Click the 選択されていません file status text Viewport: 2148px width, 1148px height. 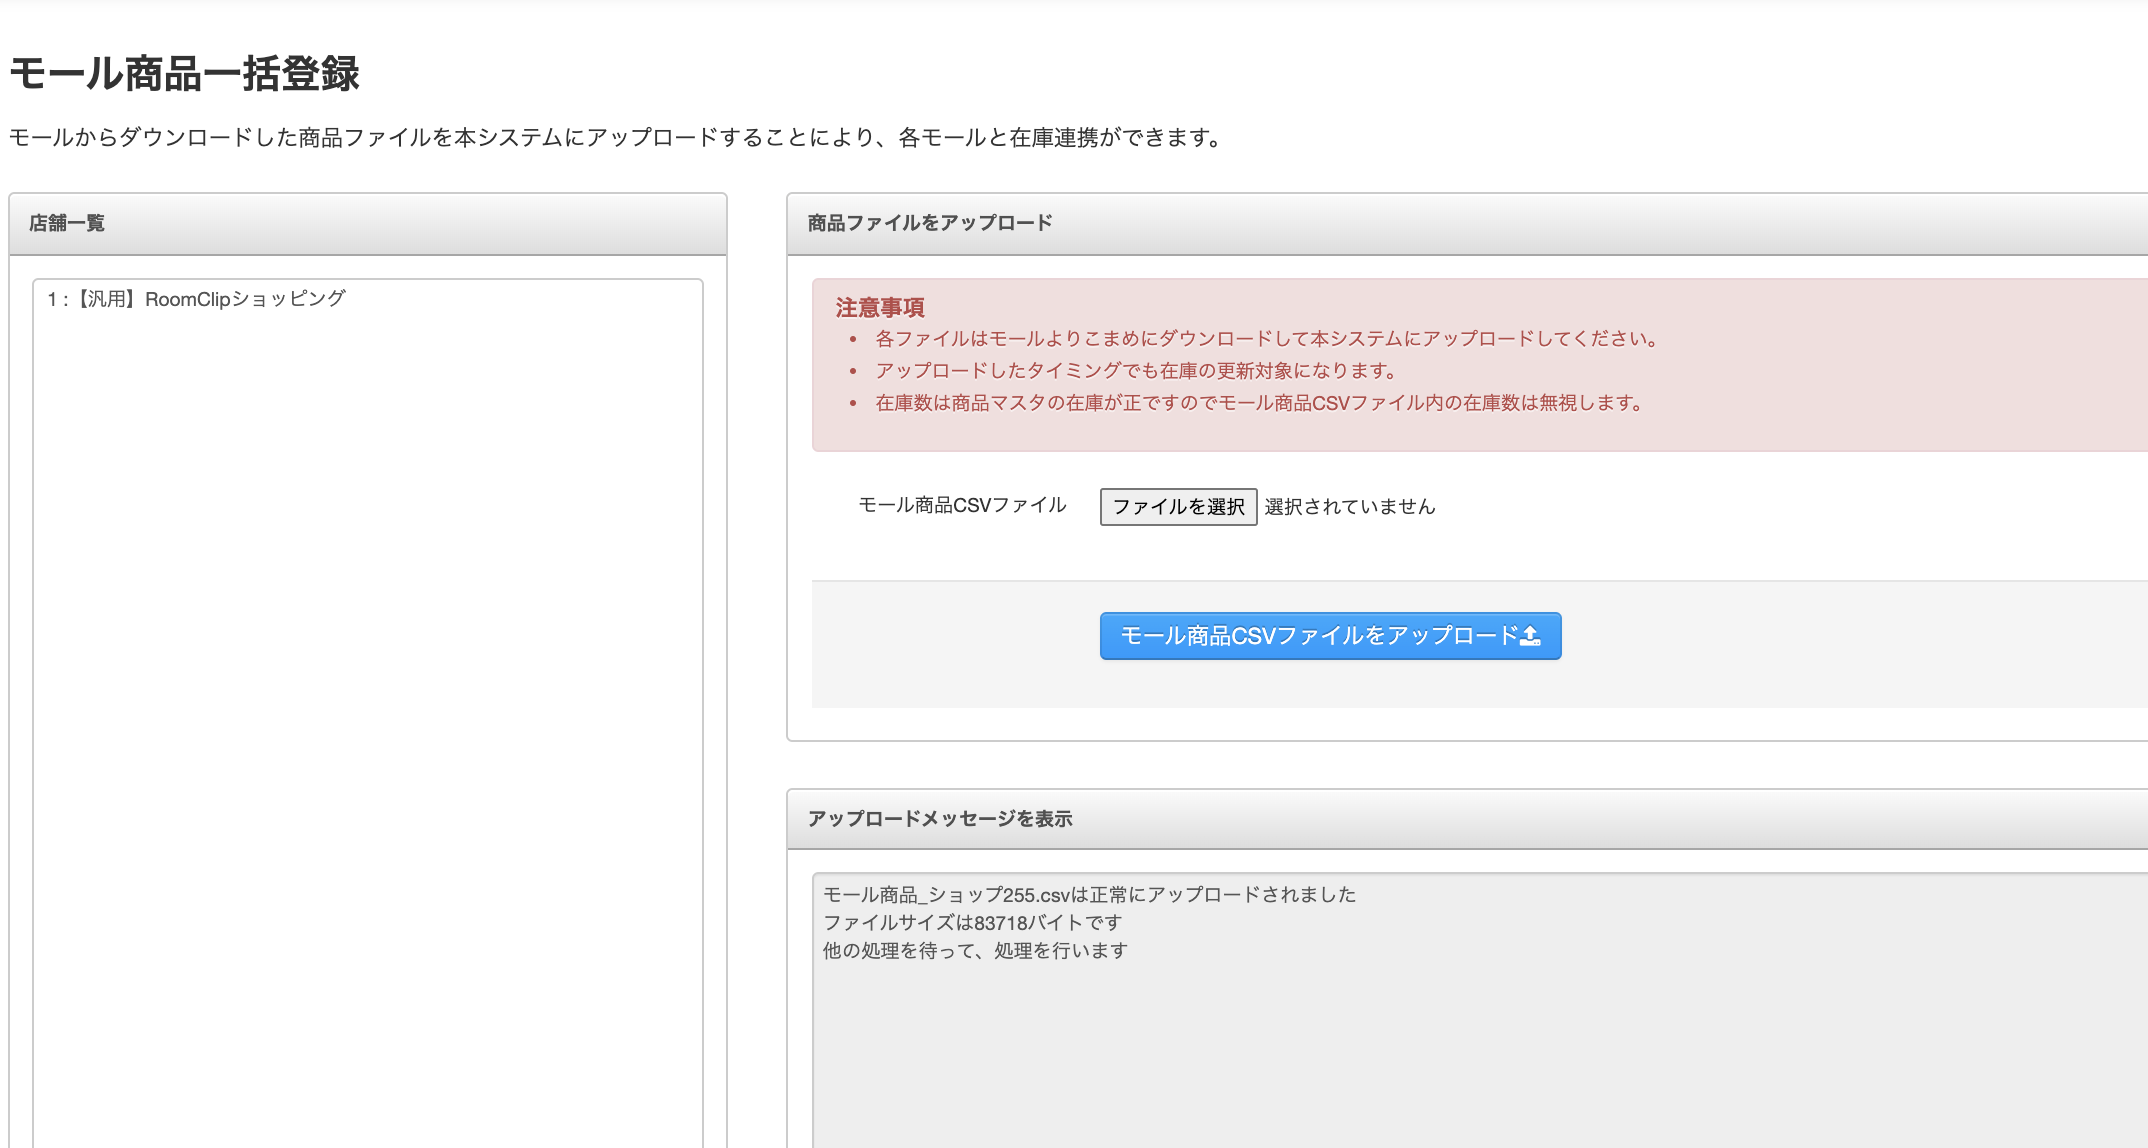(x=1349, y=507)
